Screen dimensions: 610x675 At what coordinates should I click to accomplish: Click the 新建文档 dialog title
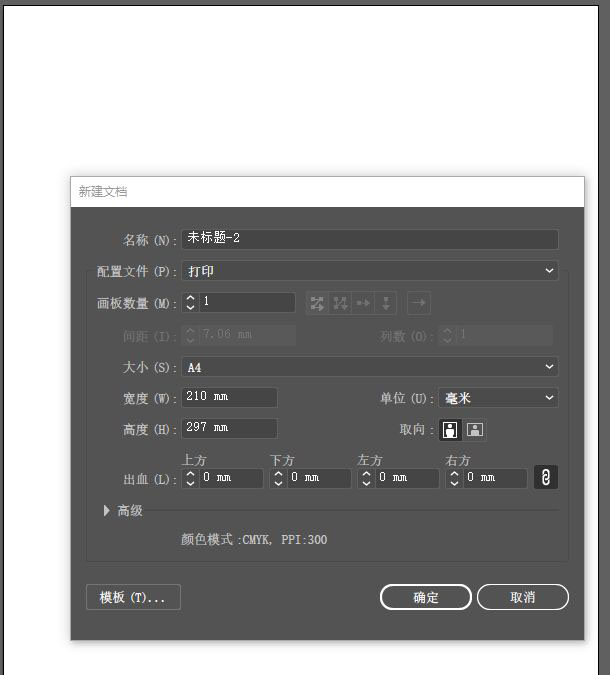coord(103,192)
